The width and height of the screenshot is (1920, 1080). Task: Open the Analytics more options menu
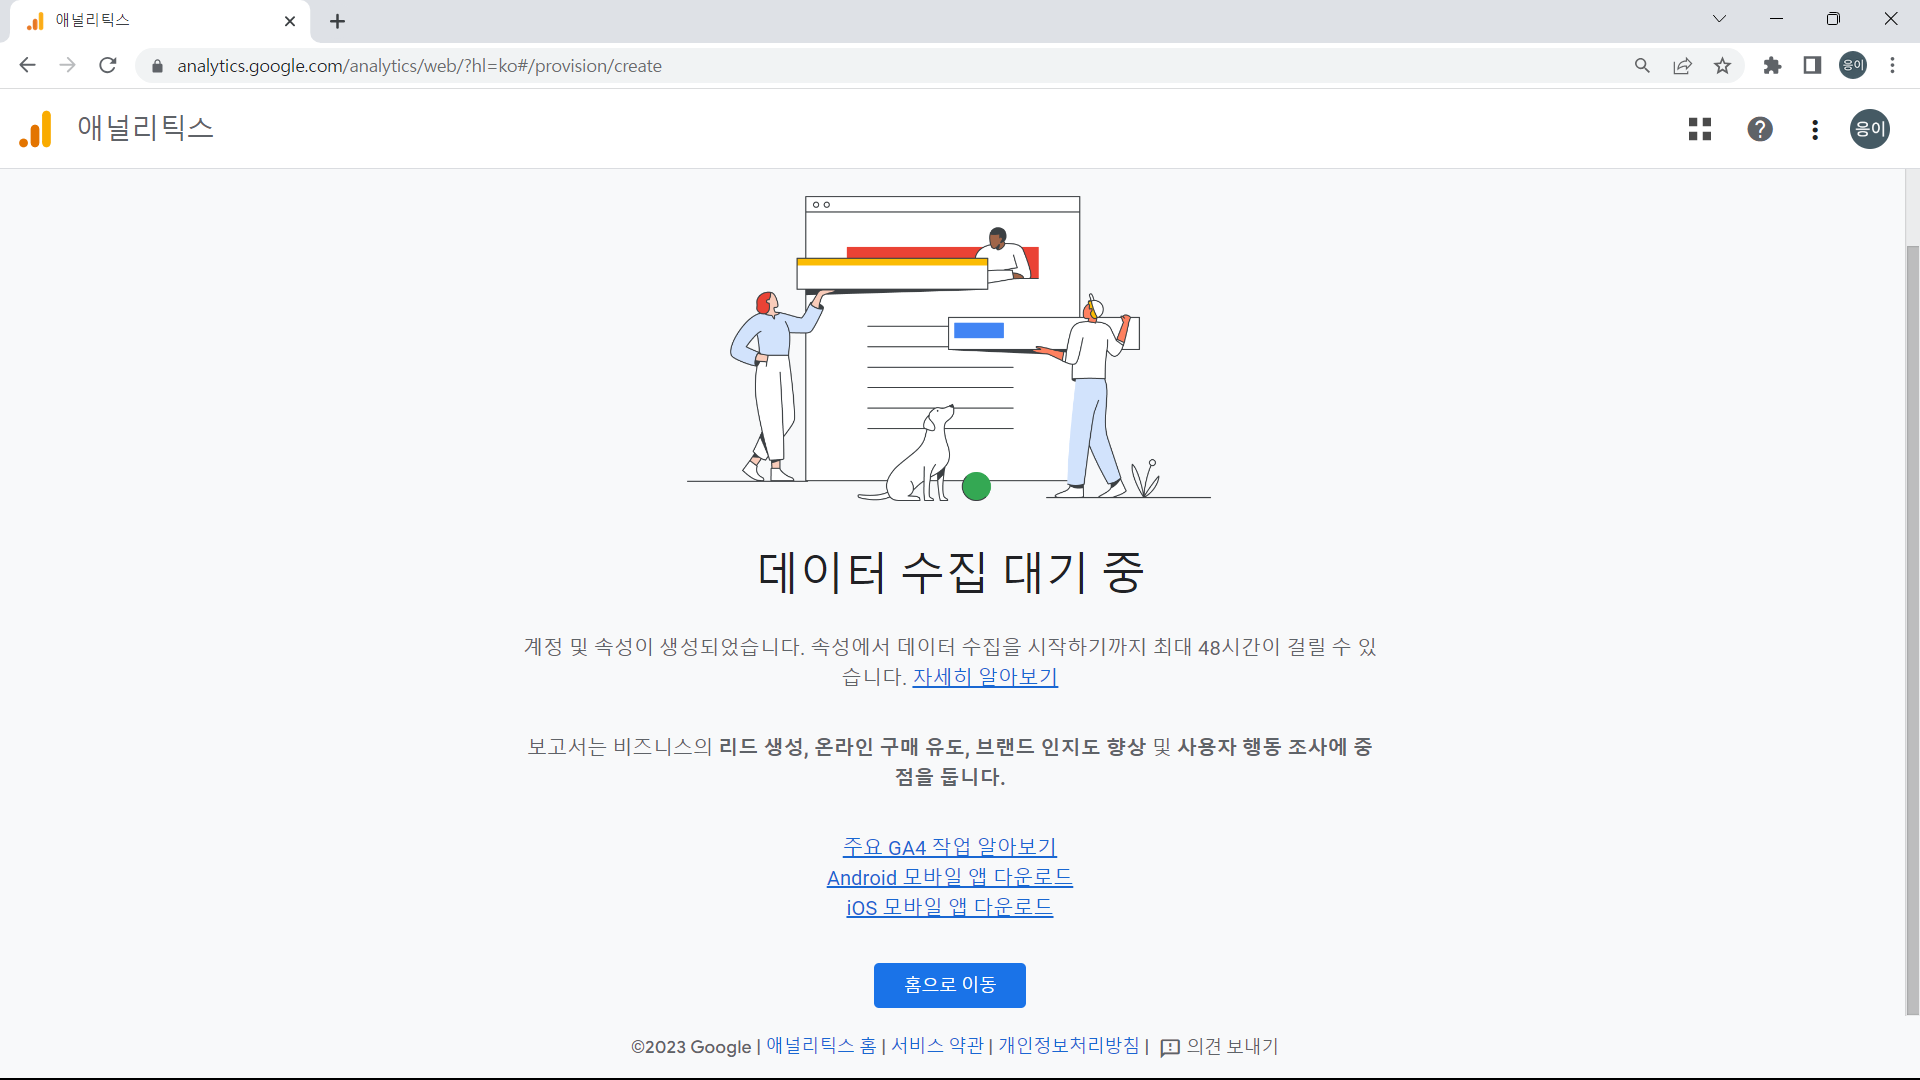click(1815, 129)
